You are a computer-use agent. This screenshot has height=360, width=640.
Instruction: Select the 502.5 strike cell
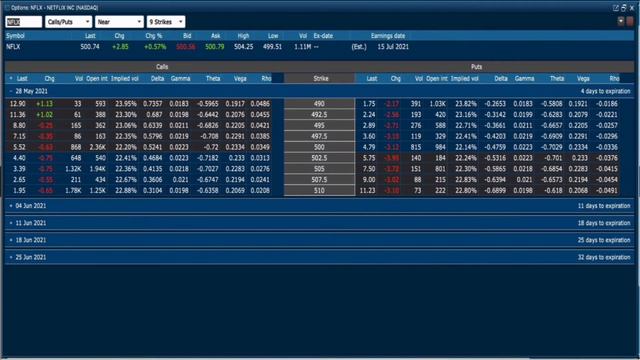[x=319, y=158]
